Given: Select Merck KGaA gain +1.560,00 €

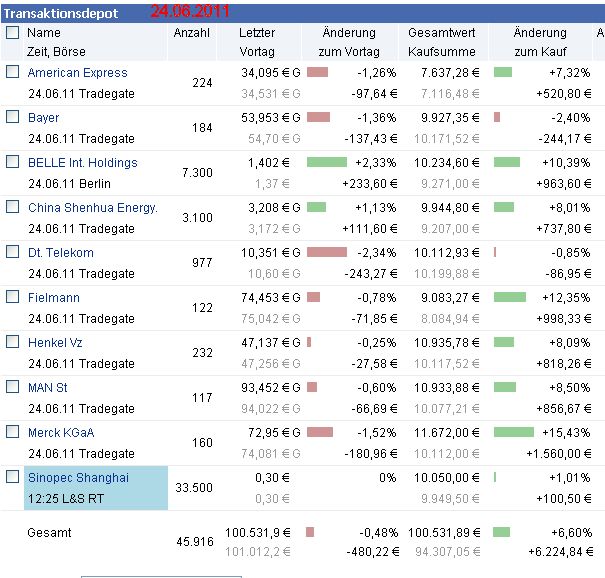Looking at the screenshot, I should pos(559,454).
